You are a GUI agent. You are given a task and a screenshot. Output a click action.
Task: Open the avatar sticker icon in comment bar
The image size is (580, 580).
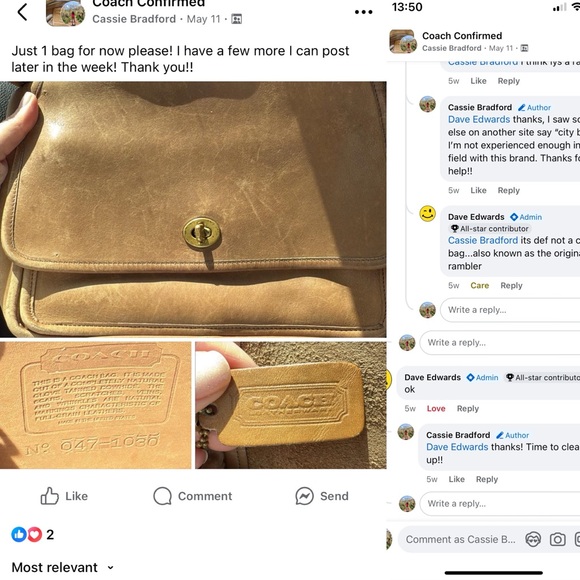click(x=533, y=539)
